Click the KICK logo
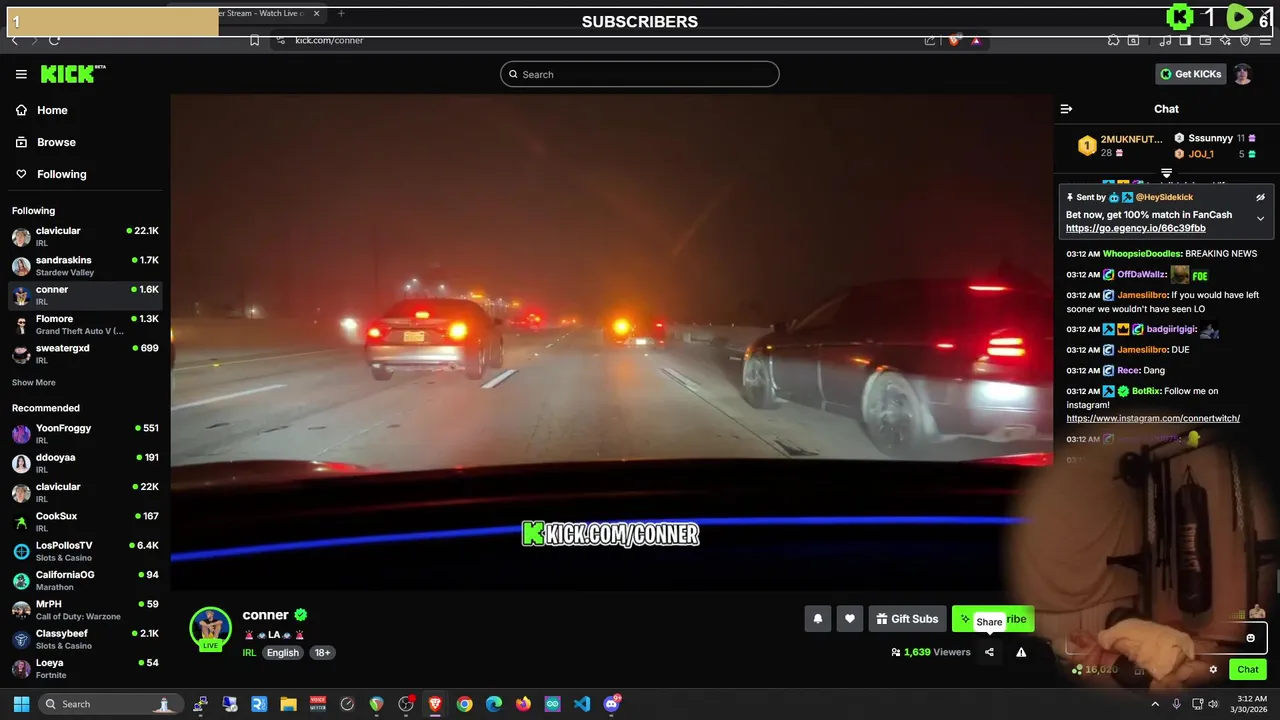This screenshot has width=1280, height=720. 73,74
